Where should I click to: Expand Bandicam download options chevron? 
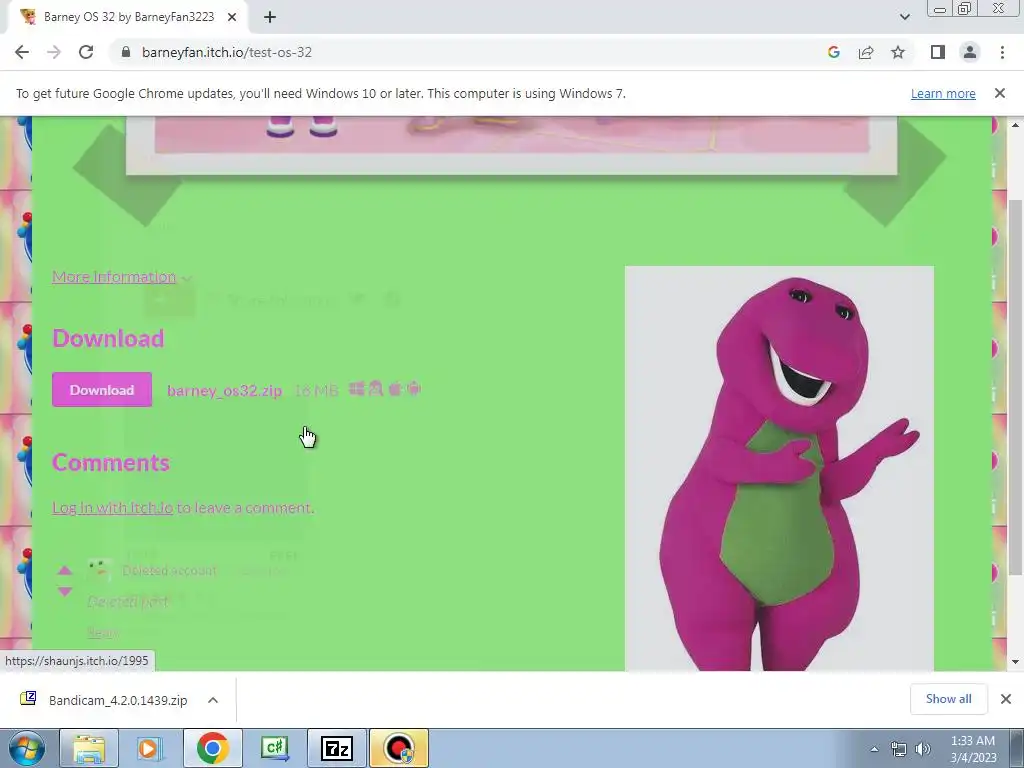[x=213, y=700]
